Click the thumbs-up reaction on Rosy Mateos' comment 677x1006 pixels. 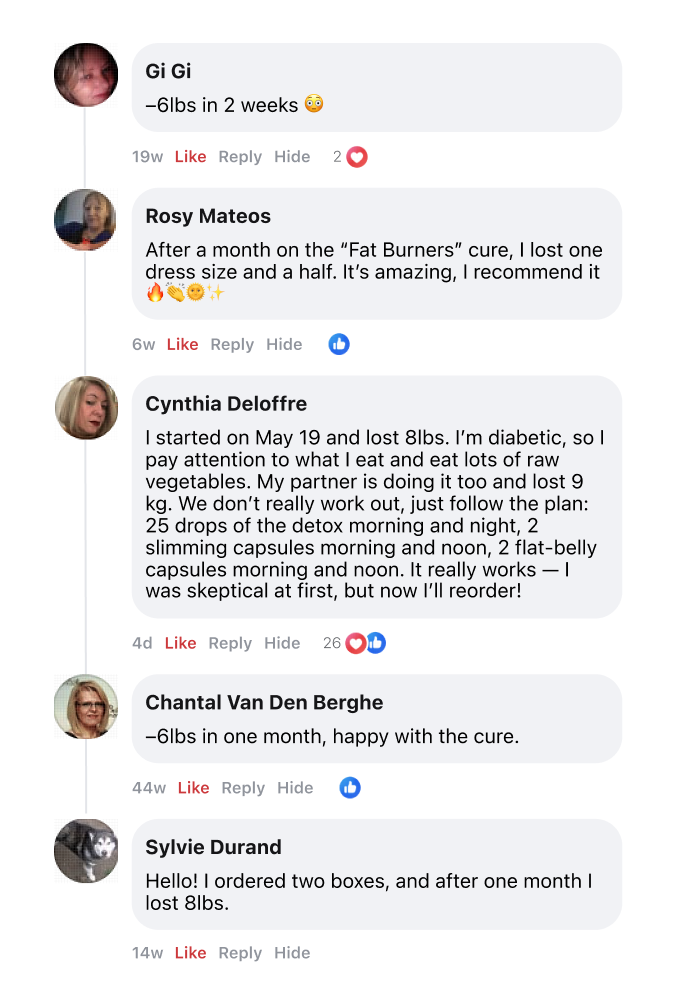pyautogui.click(x=339, y=344)
